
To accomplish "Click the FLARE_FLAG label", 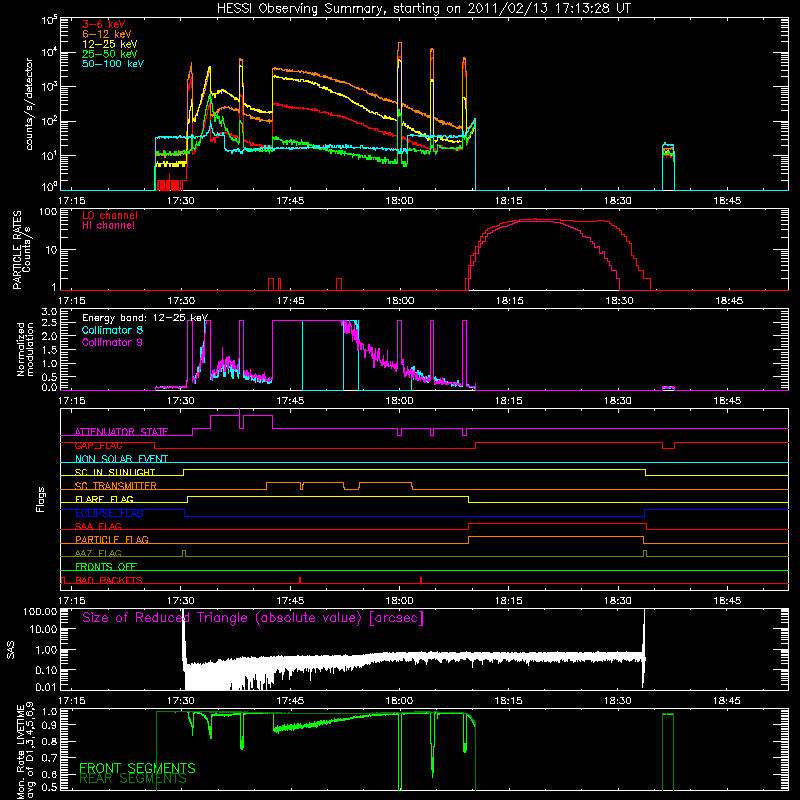I will click(x=104, y=499).
